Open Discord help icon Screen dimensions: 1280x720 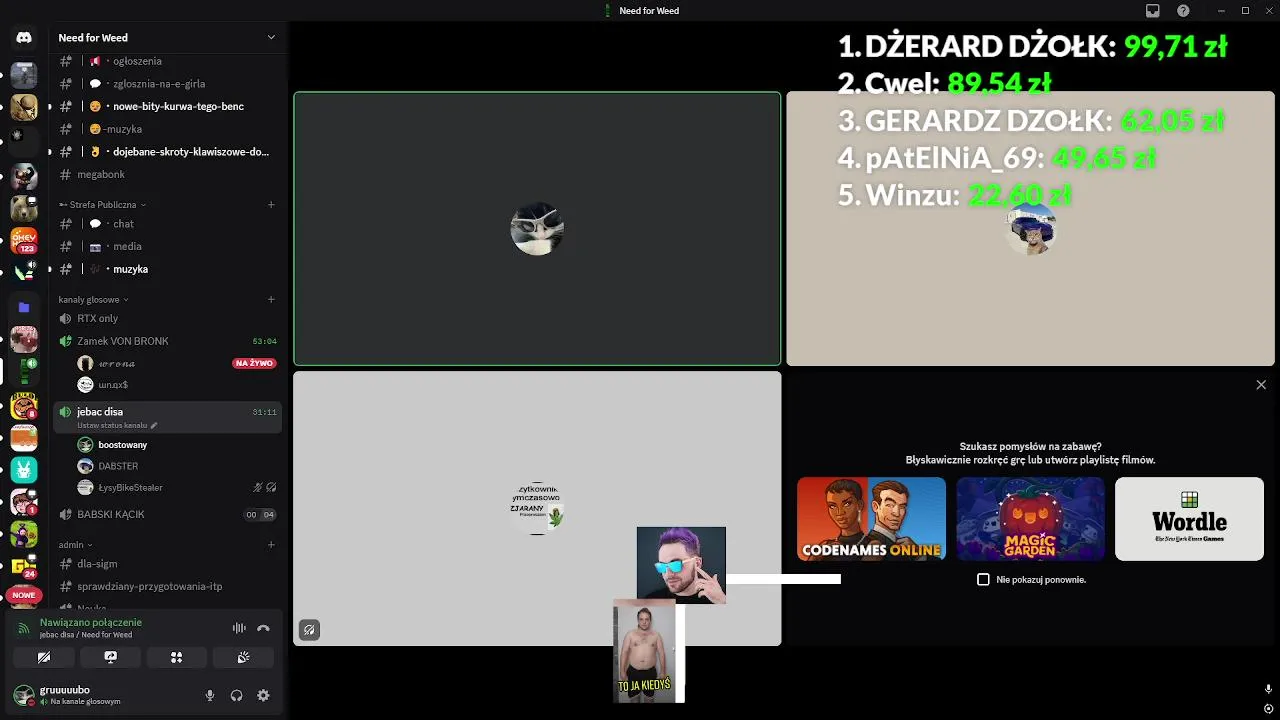click(x=1184, y=11)
